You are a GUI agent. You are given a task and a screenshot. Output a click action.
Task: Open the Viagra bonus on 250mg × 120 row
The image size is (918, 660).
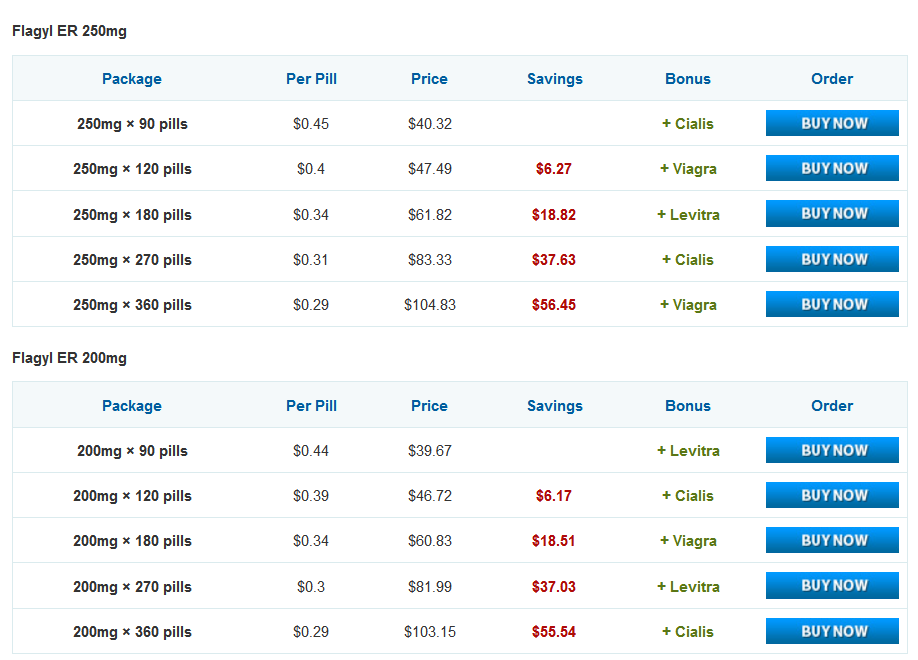coord(688,169)
